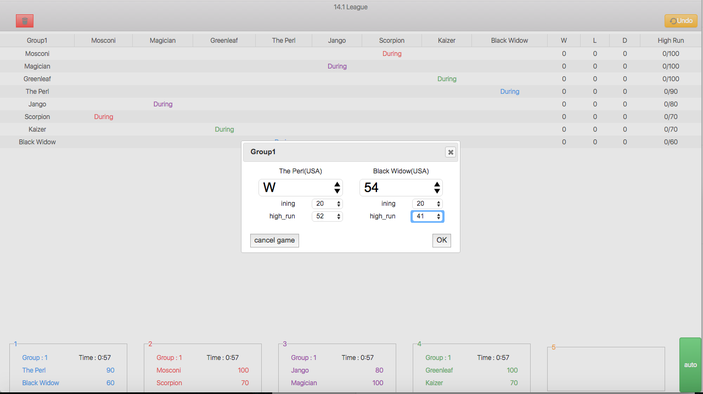Image resolution: width=703 pixels, height=394 pixels.
Task: Click the cancel game button
Action: (274, 240)
